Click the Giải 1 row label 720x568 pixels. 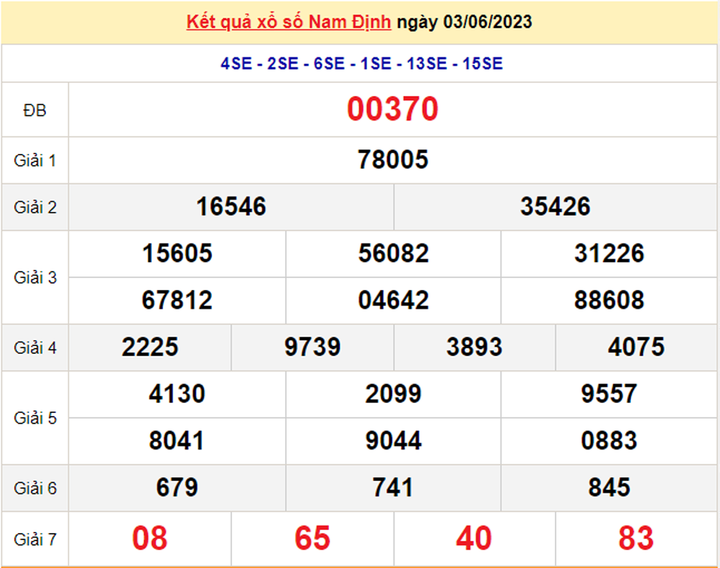pyautogui.click(x=35, y=161)
